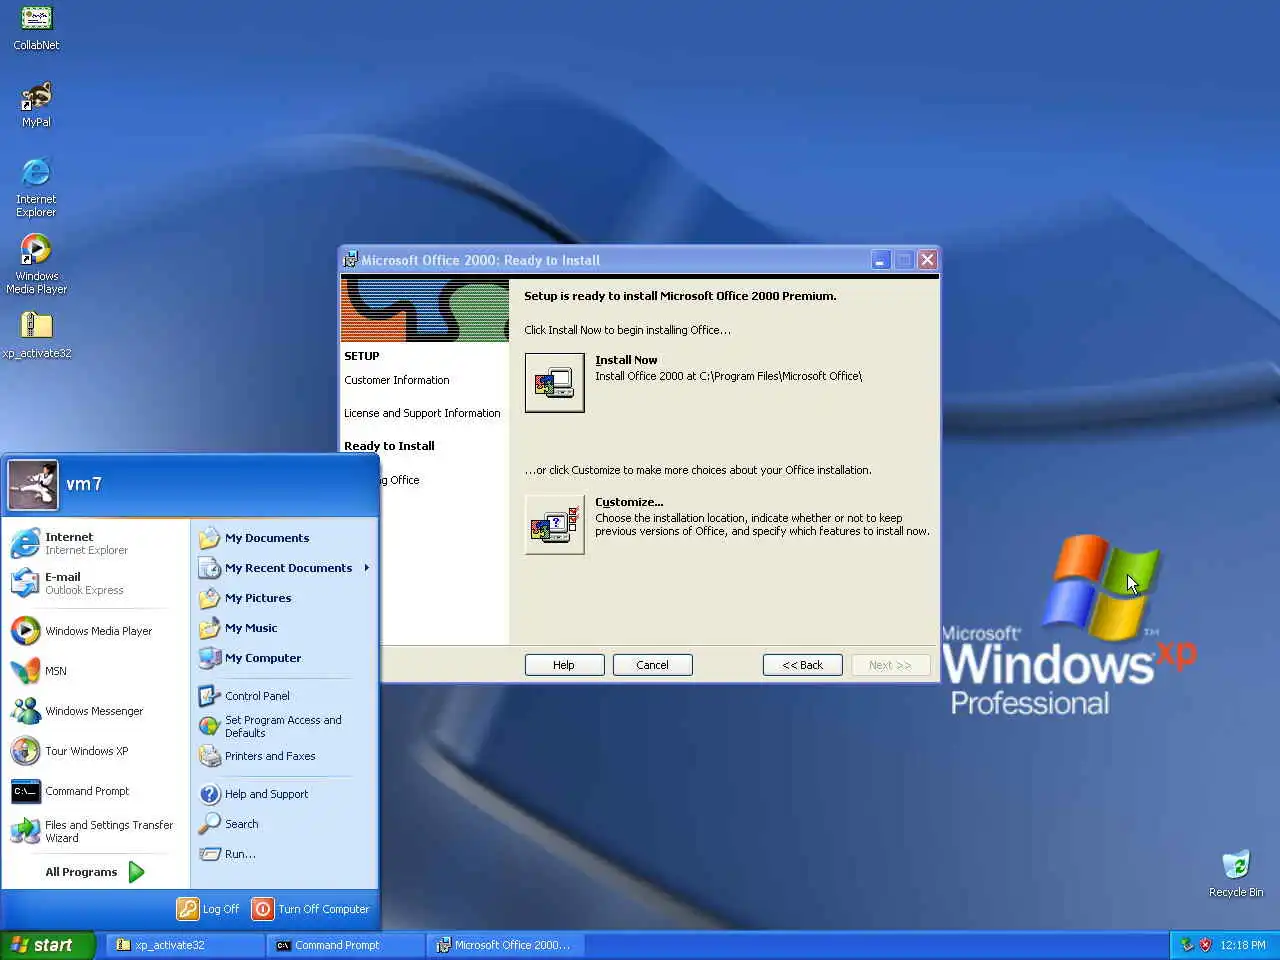This screenshot has height=960, width=1280.
Task: Open the Run dialog
Action: (284, 854)
